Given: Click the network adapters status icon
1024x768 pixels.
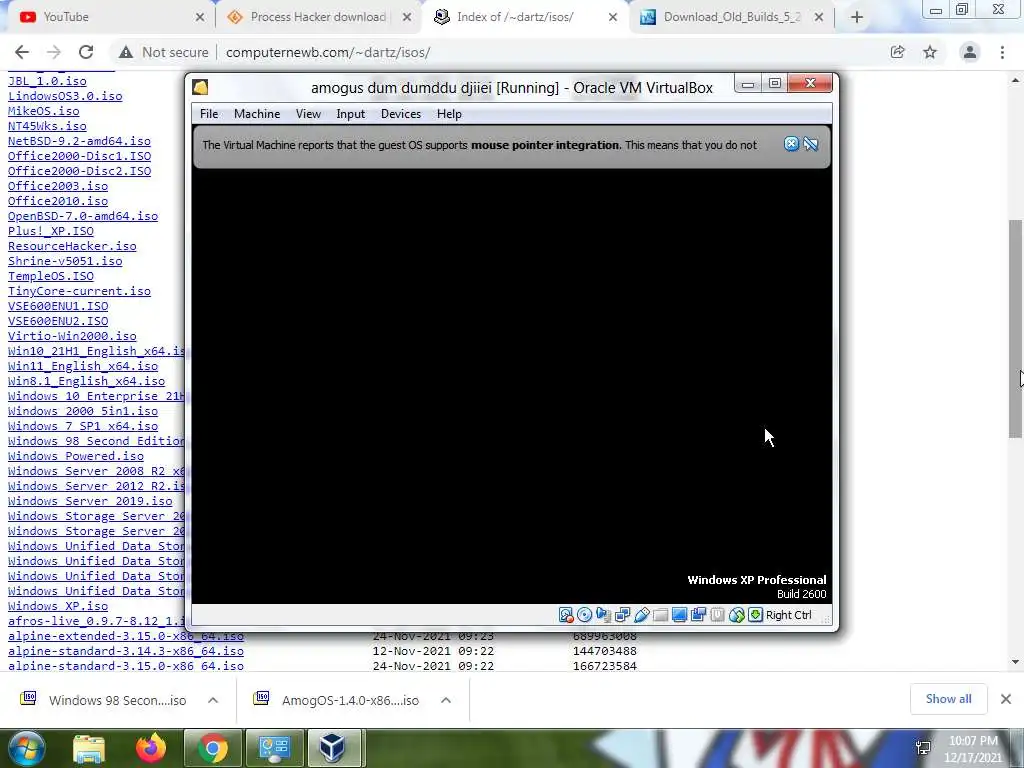Looking at the screenshot, I should 622,615.
